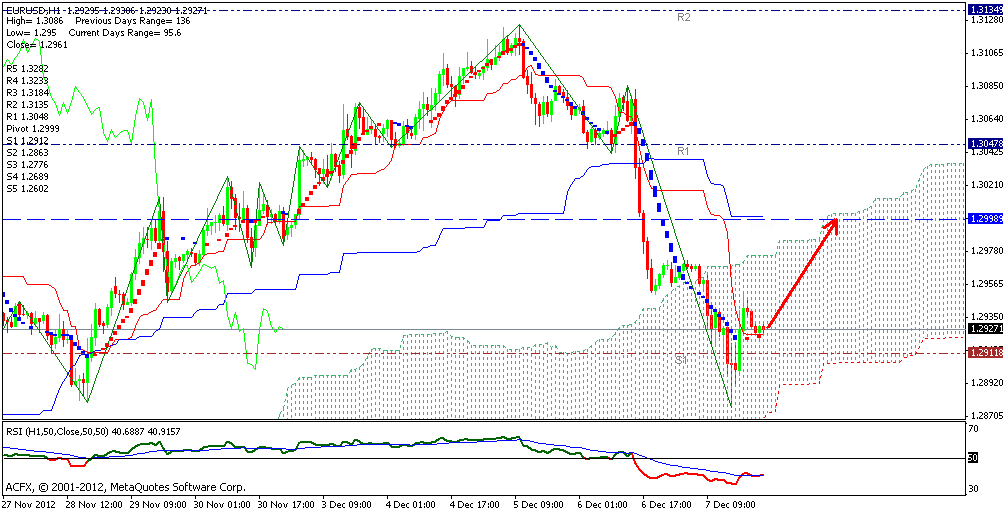Select the 1.30478 price tag on axis
This screenshot has height=512, width=1003.
coord(984,144)
